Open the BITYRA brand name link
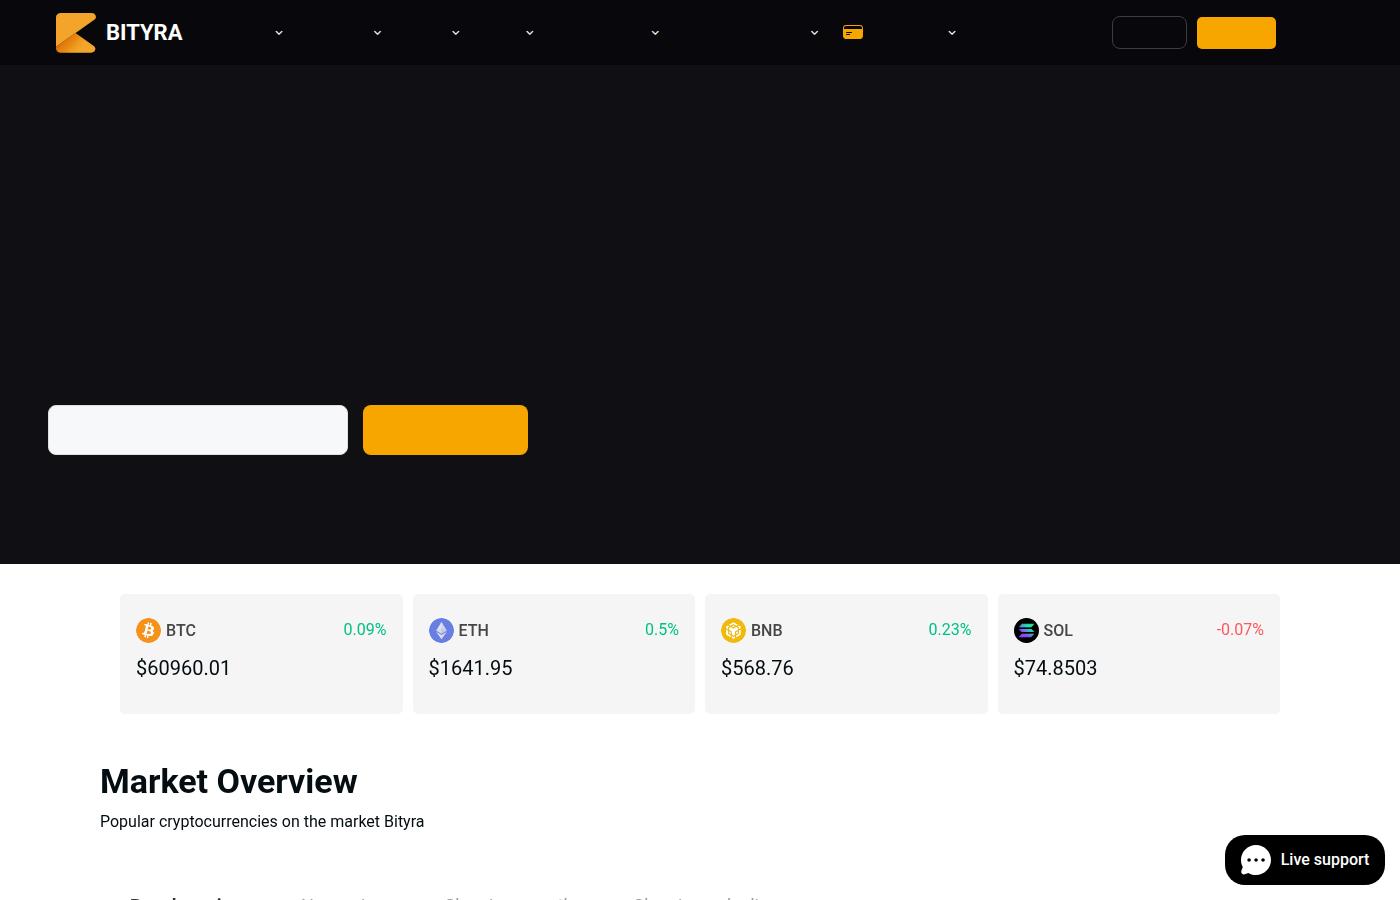This screenshot has height=900, width=1400. pos(144,33)
